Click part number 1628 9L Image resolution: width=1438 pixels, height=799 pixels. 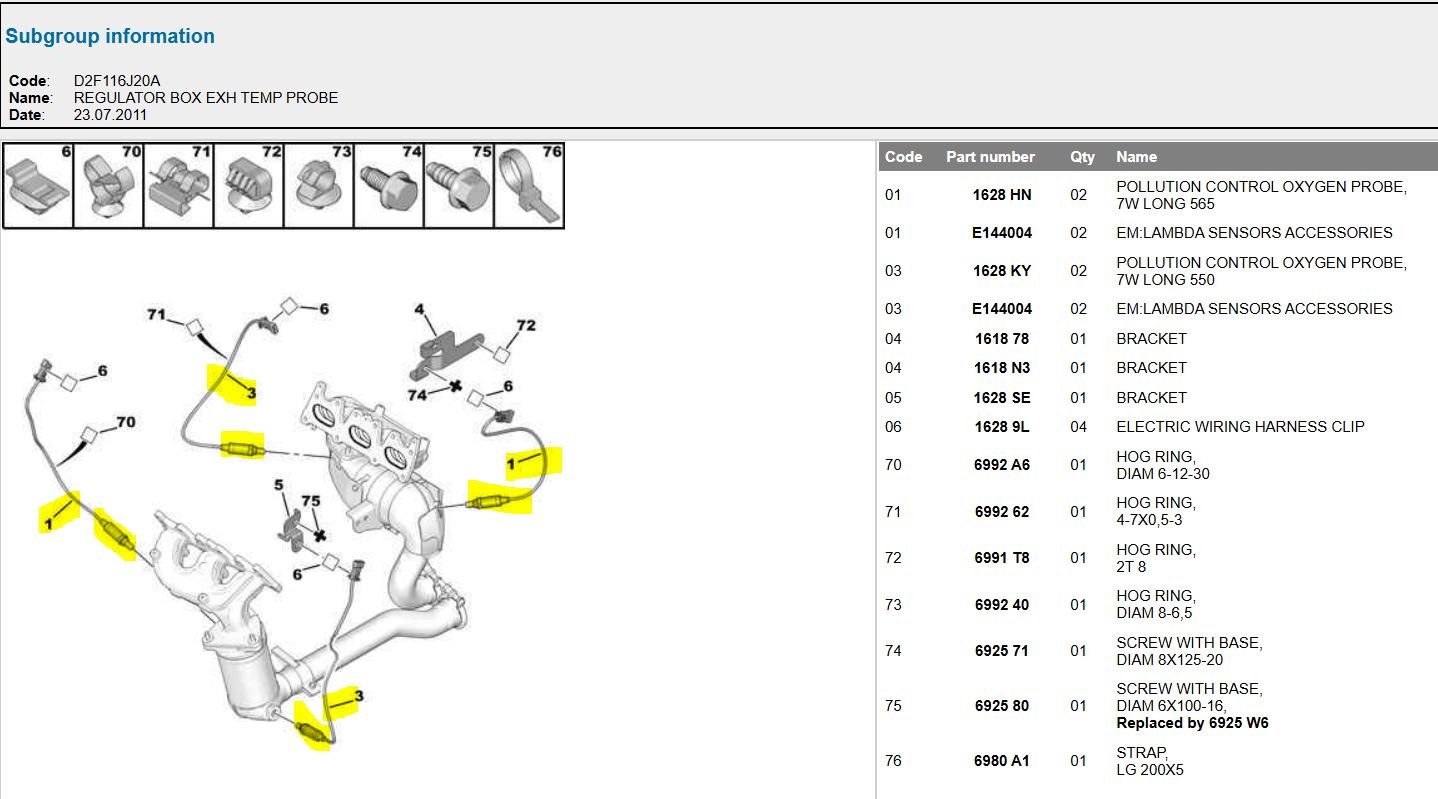pyautogui.click(x=1002, y=427)
